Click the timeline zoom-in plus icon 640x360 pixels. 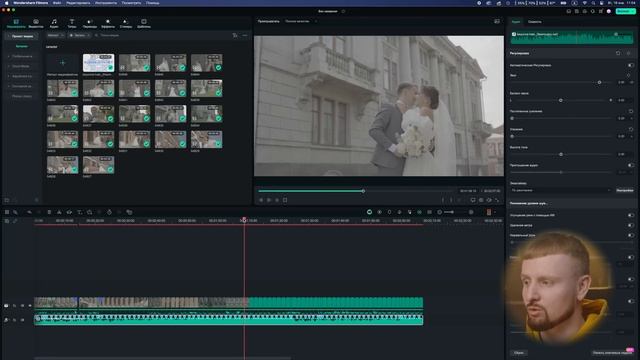[471, 212]
